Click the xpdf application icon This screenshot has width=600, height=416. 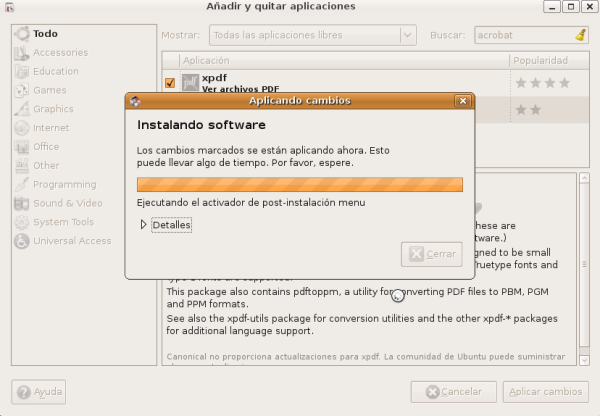tap(190, 83)
